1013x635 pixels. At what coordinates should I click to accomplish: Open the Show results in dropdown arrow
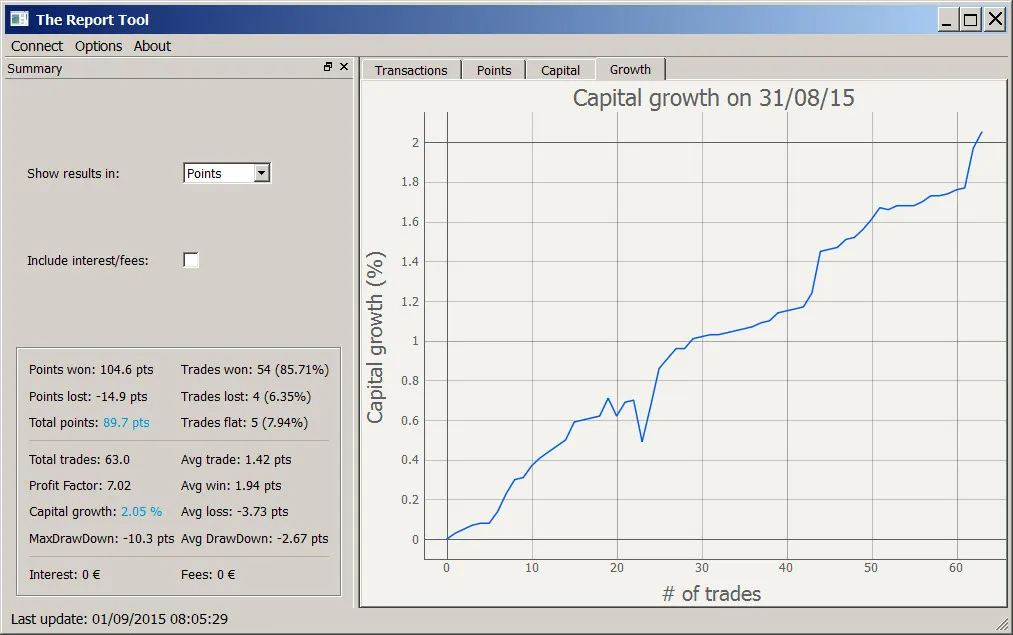click(262, 172)
